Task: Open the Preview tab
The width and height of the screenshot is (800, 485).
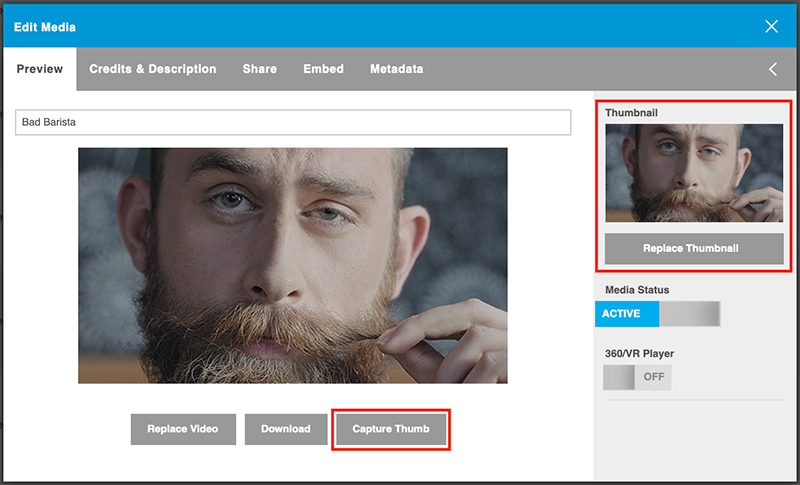Action: tap(40, 69)
